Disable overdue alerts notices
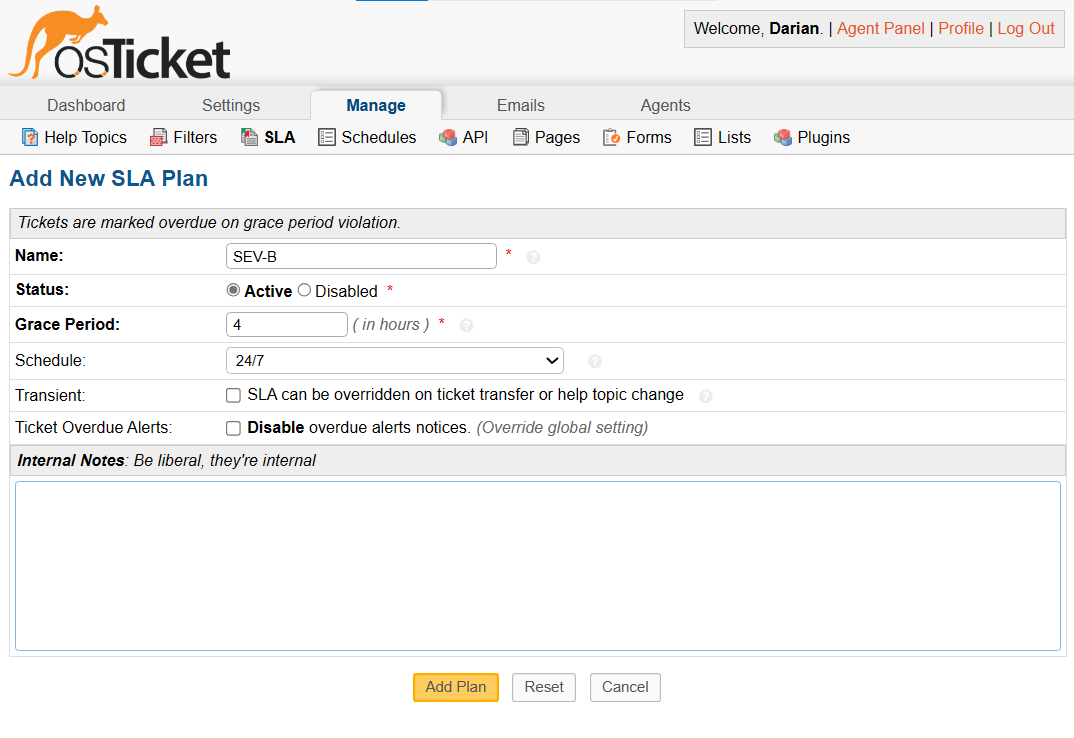1074x738 pixels. [233, 430]
